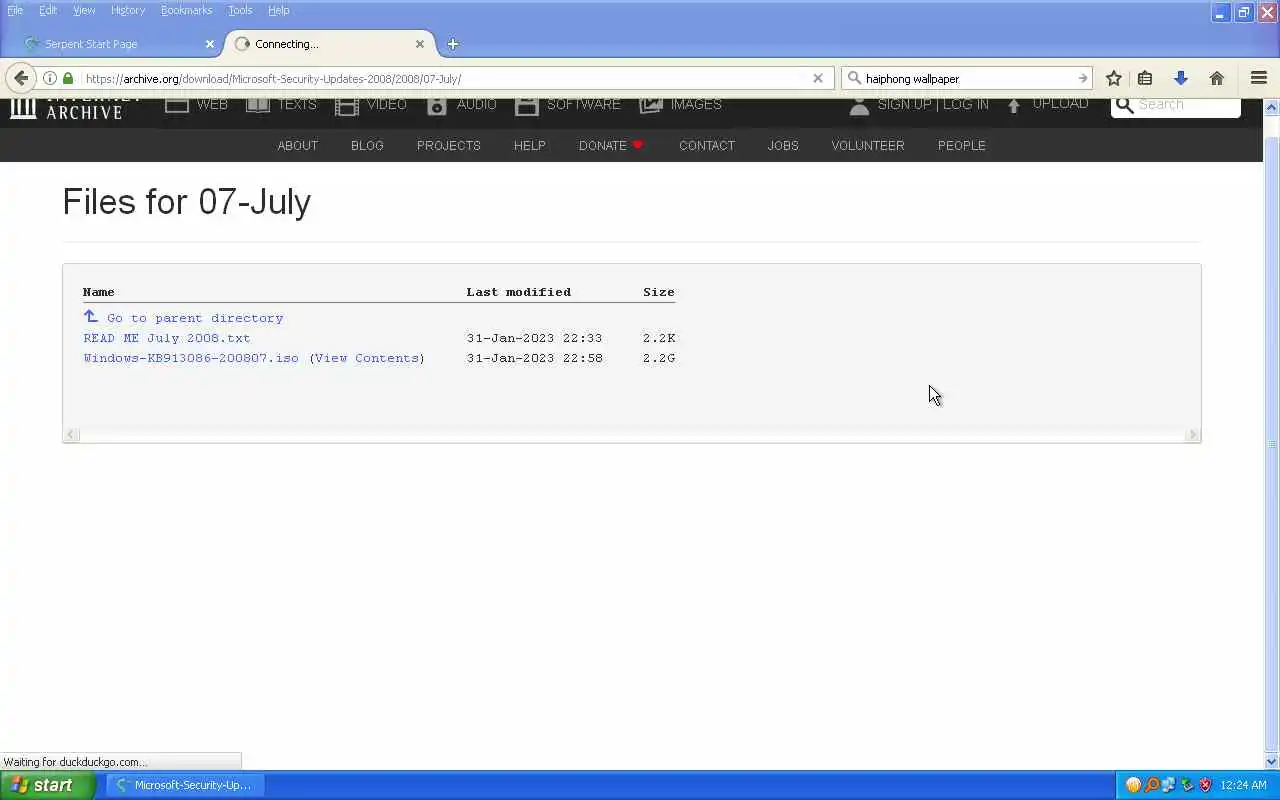Open the Edit menu
Image resolution: width=1280 pixels, height=800 pixels.
coord(48,10)
